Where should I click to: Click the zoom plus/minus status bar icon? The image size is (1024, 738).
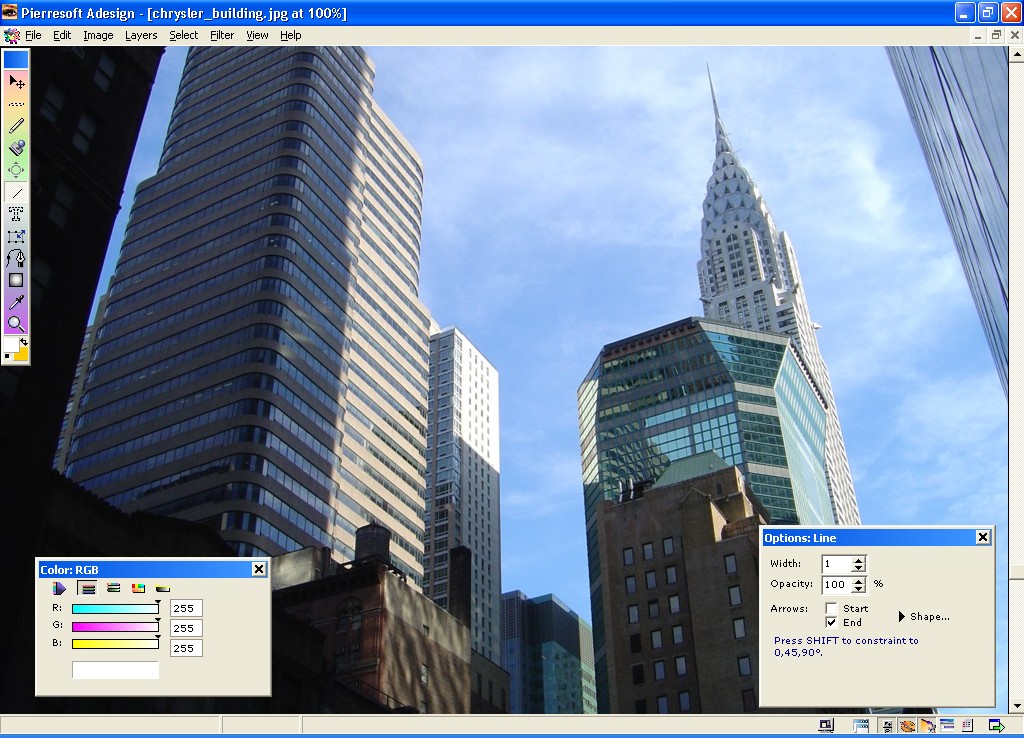pyautogui.click(x=886, y=726)
